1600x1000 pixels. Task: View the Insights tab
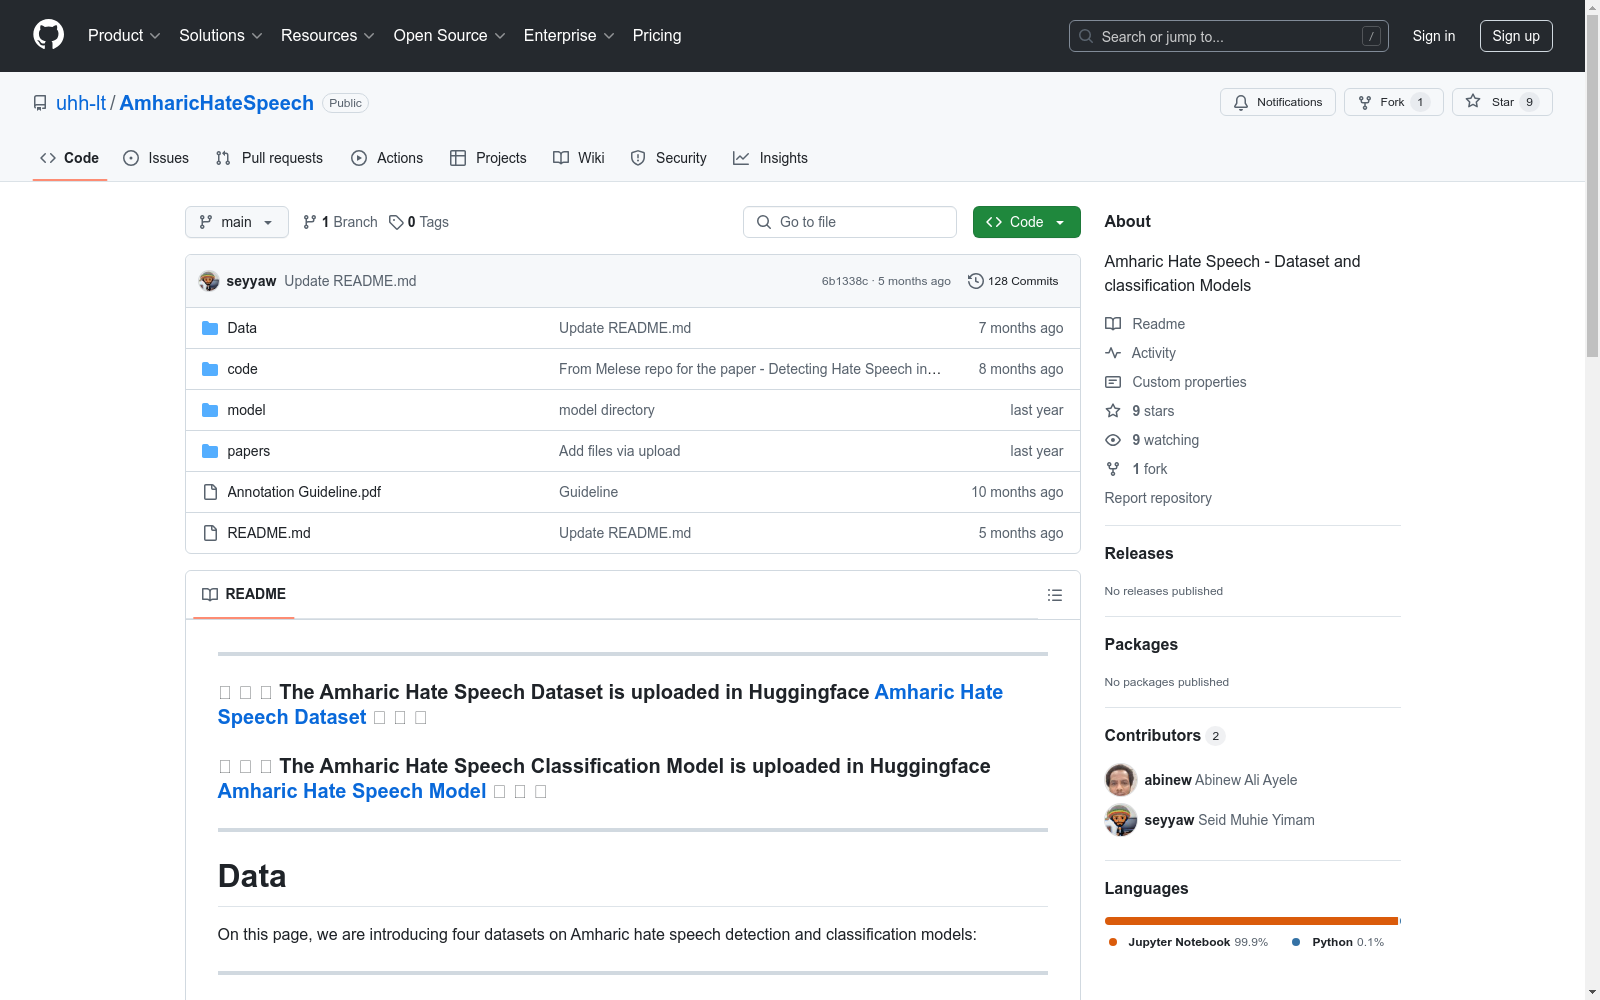pyautogui.click(x=770, y=158)
